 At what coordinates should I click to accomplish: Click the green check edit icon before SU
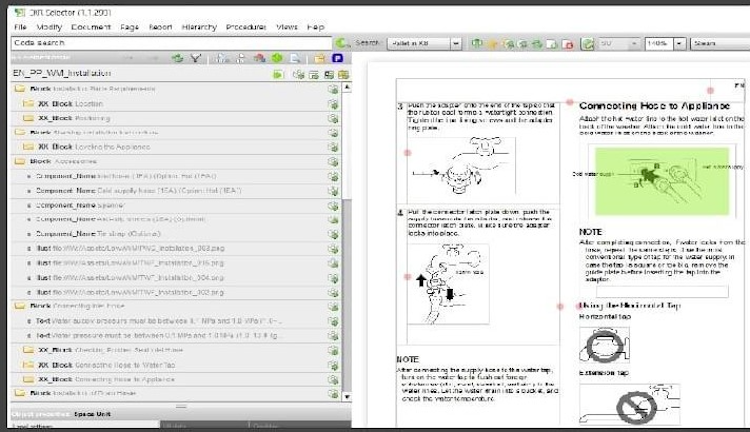click(x=587, y=44)
